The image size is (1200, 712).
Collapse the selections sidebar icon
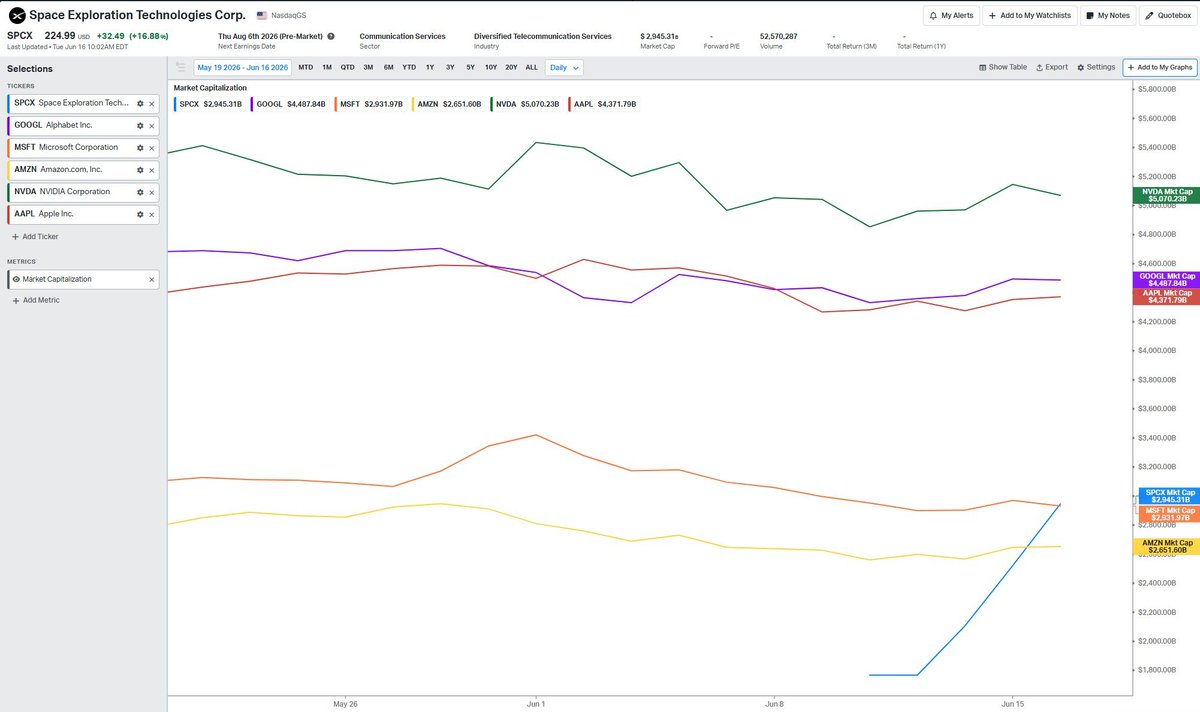point(180,67)
